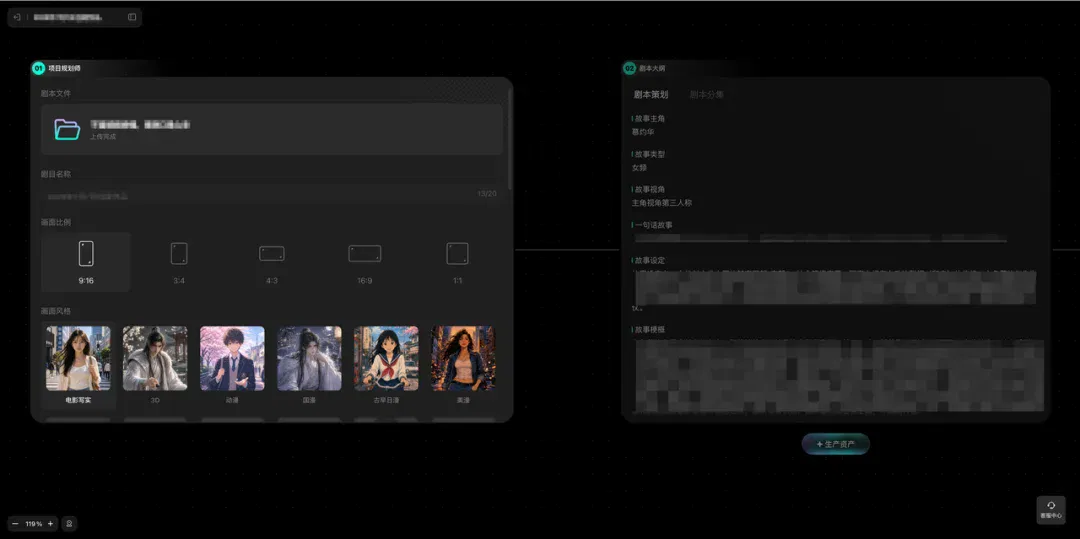The image size is (1080, 539).
Task: Choose the 古早日漫 style thumbnail
Action: click(386, 359)
